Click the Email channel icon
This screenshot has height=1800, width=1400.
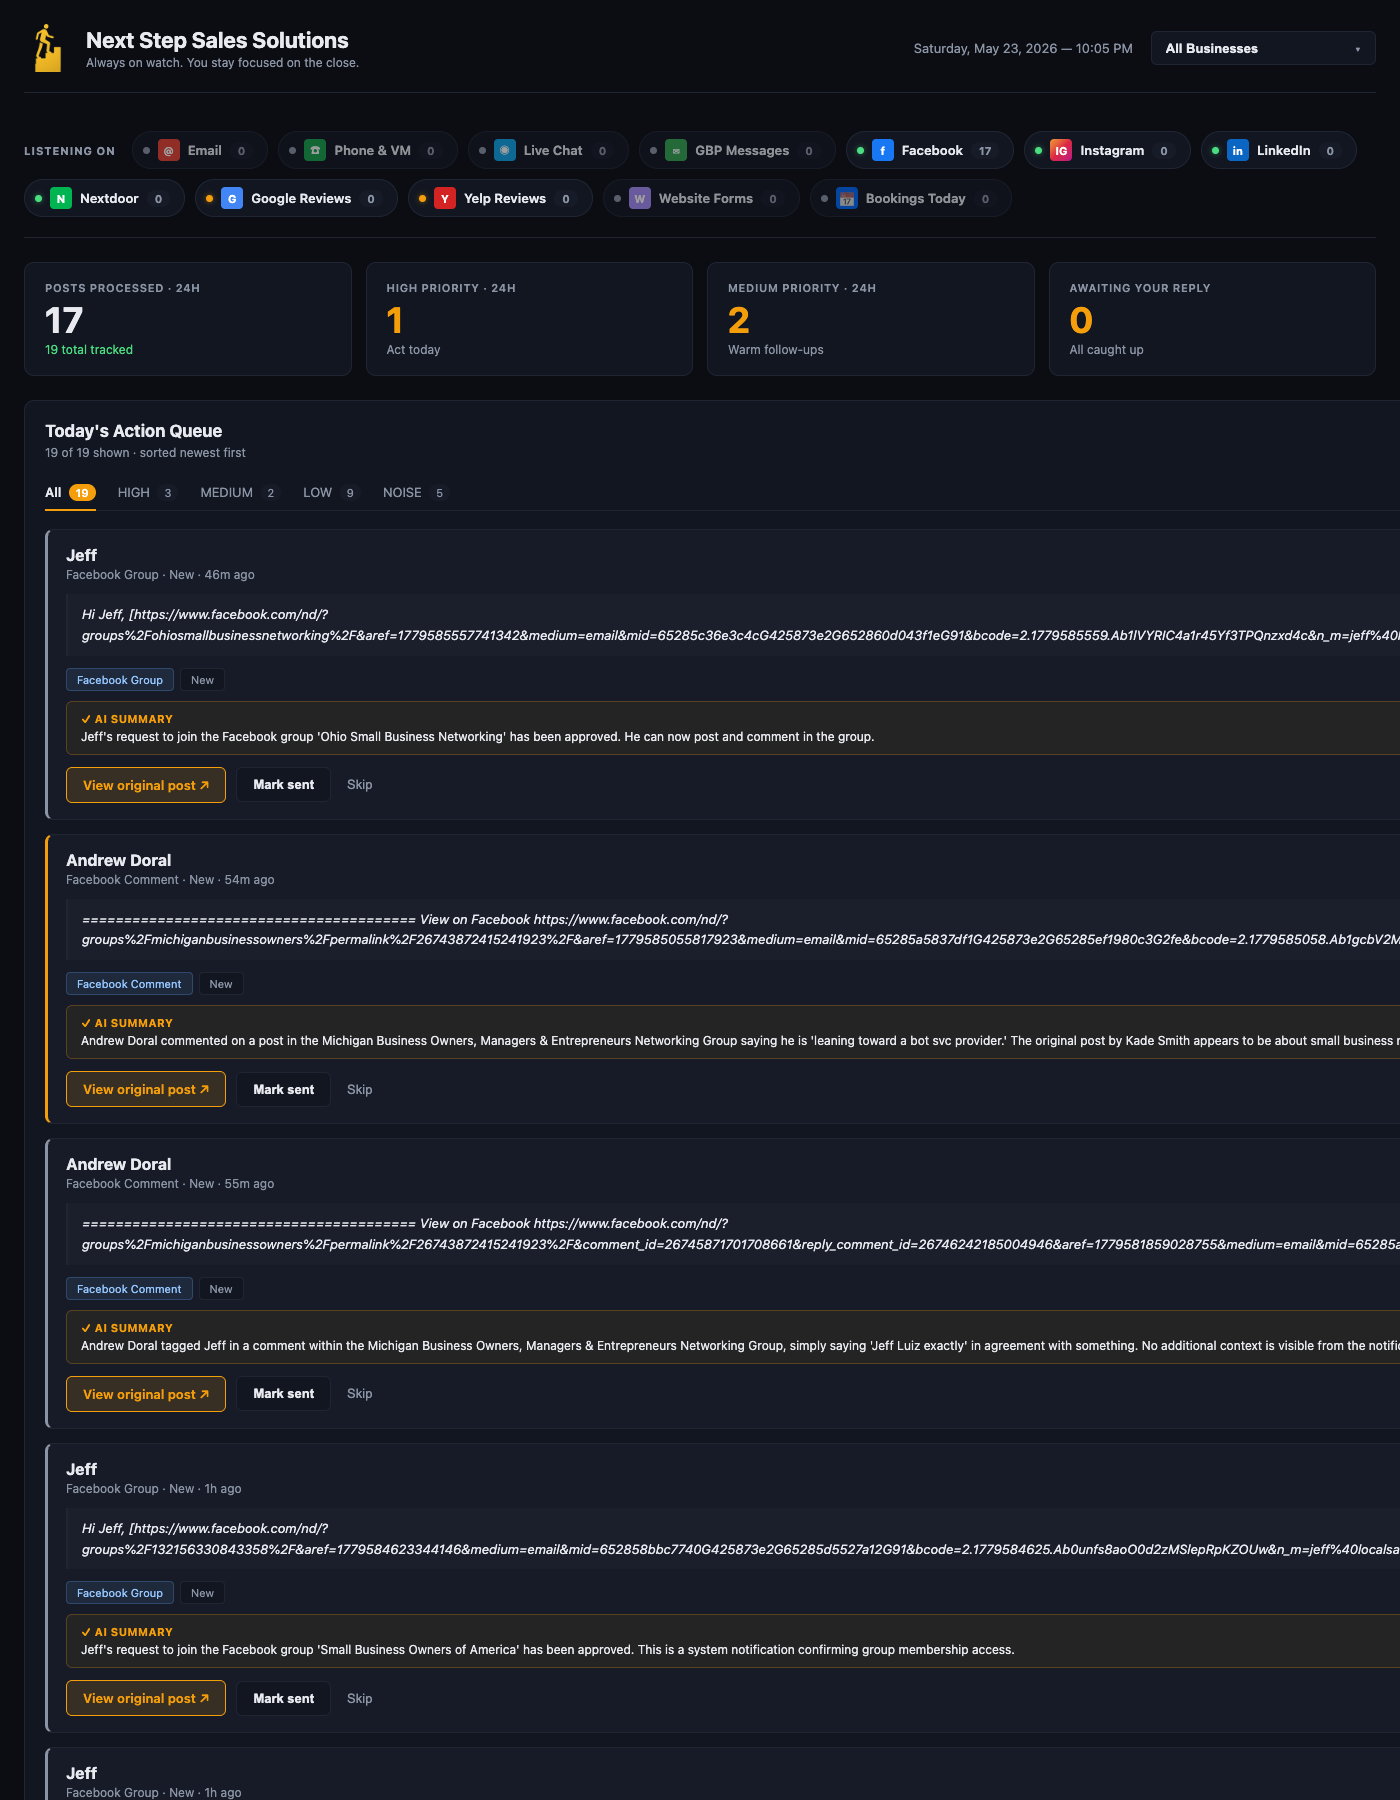pos(169,151)
